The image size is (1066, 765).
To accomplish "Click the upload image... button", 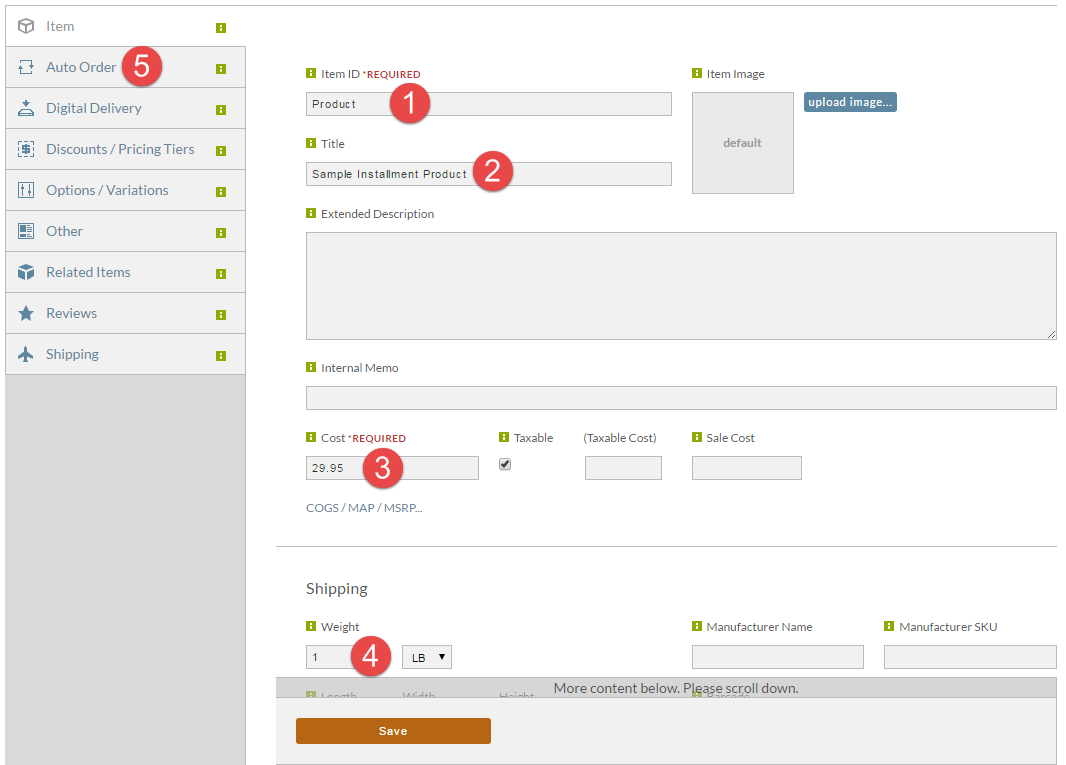I will tap(850, 102).
